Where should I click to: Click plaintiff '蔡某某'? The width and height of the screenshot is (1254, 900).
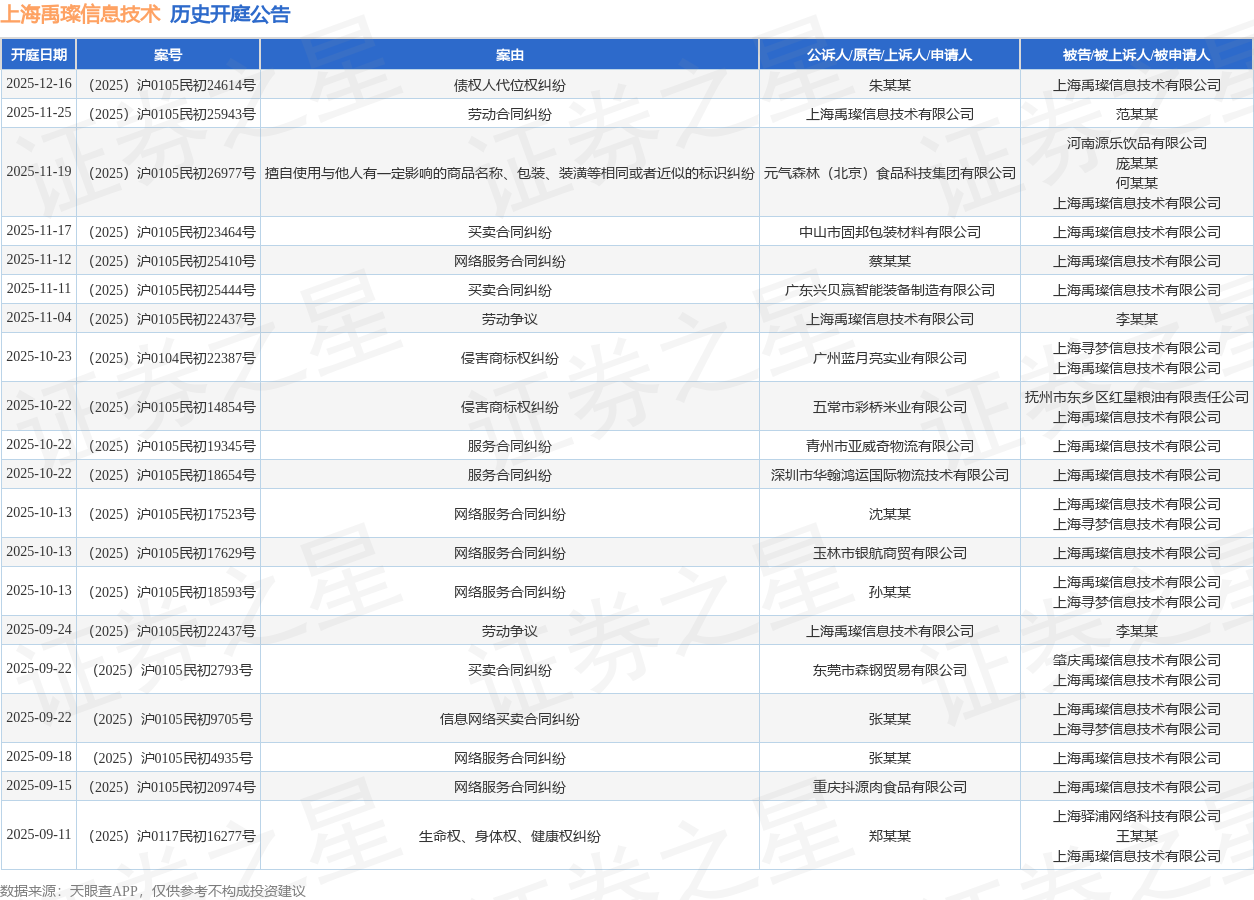coord(890,261)
